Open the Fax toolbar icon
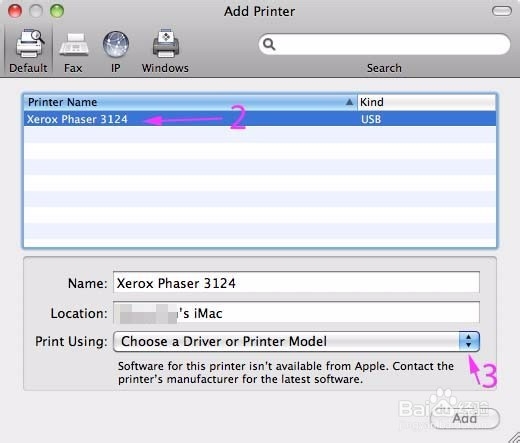Image resolution: width=520 pixels, height=443 pixels. [74, 44]
